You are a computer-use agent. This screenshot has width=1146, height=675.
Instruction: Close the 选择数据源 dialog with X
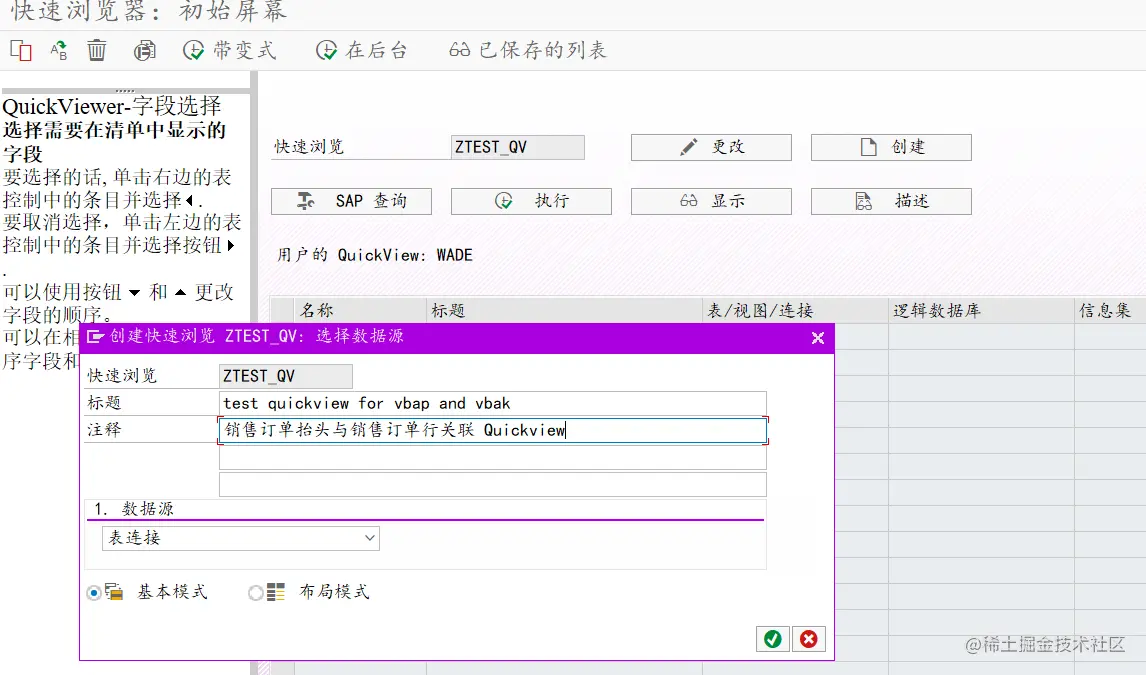(x=818, y=338)
